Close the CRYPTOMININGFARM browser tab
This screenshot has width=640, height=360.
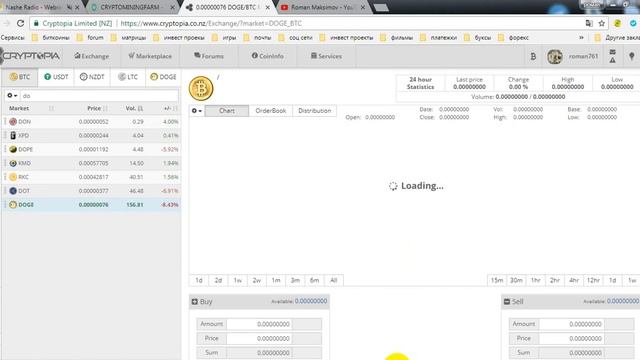click(x=172, y=7)
